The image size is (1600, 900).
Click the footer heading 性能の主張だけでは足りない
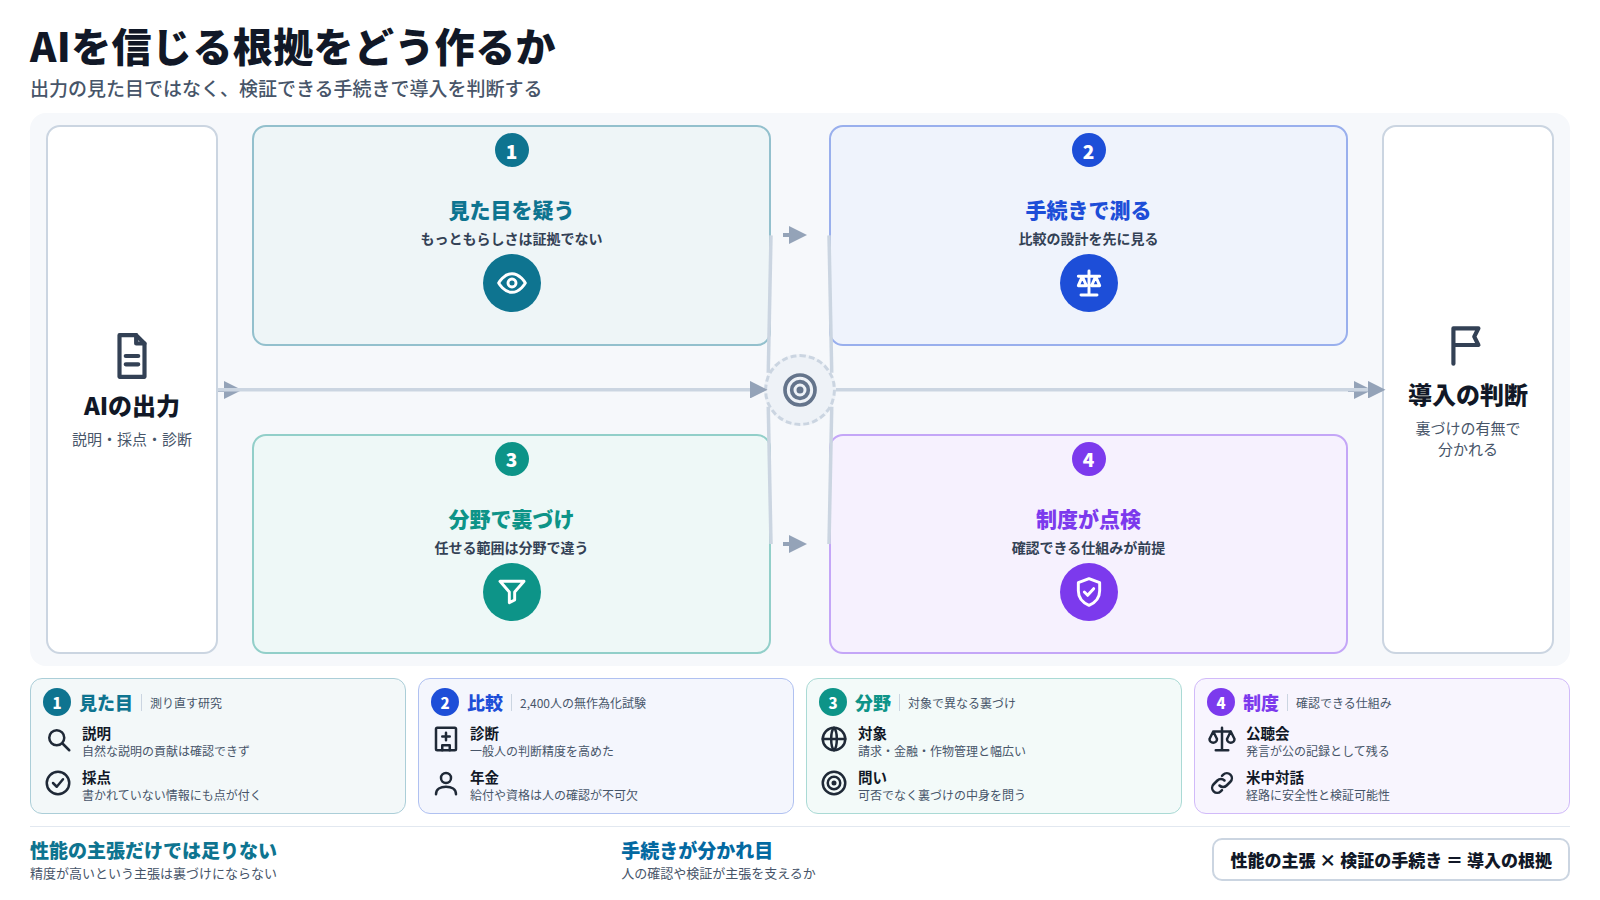tap(153, 851)
